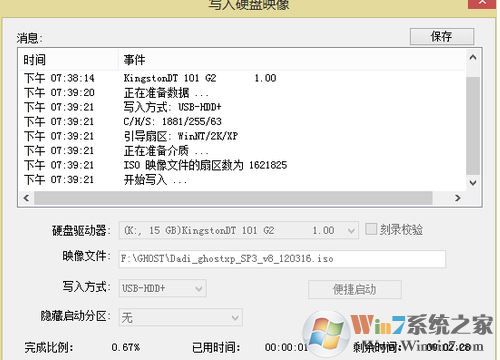
Task: Select the 正在准备数据 log row
Action: 242,93
